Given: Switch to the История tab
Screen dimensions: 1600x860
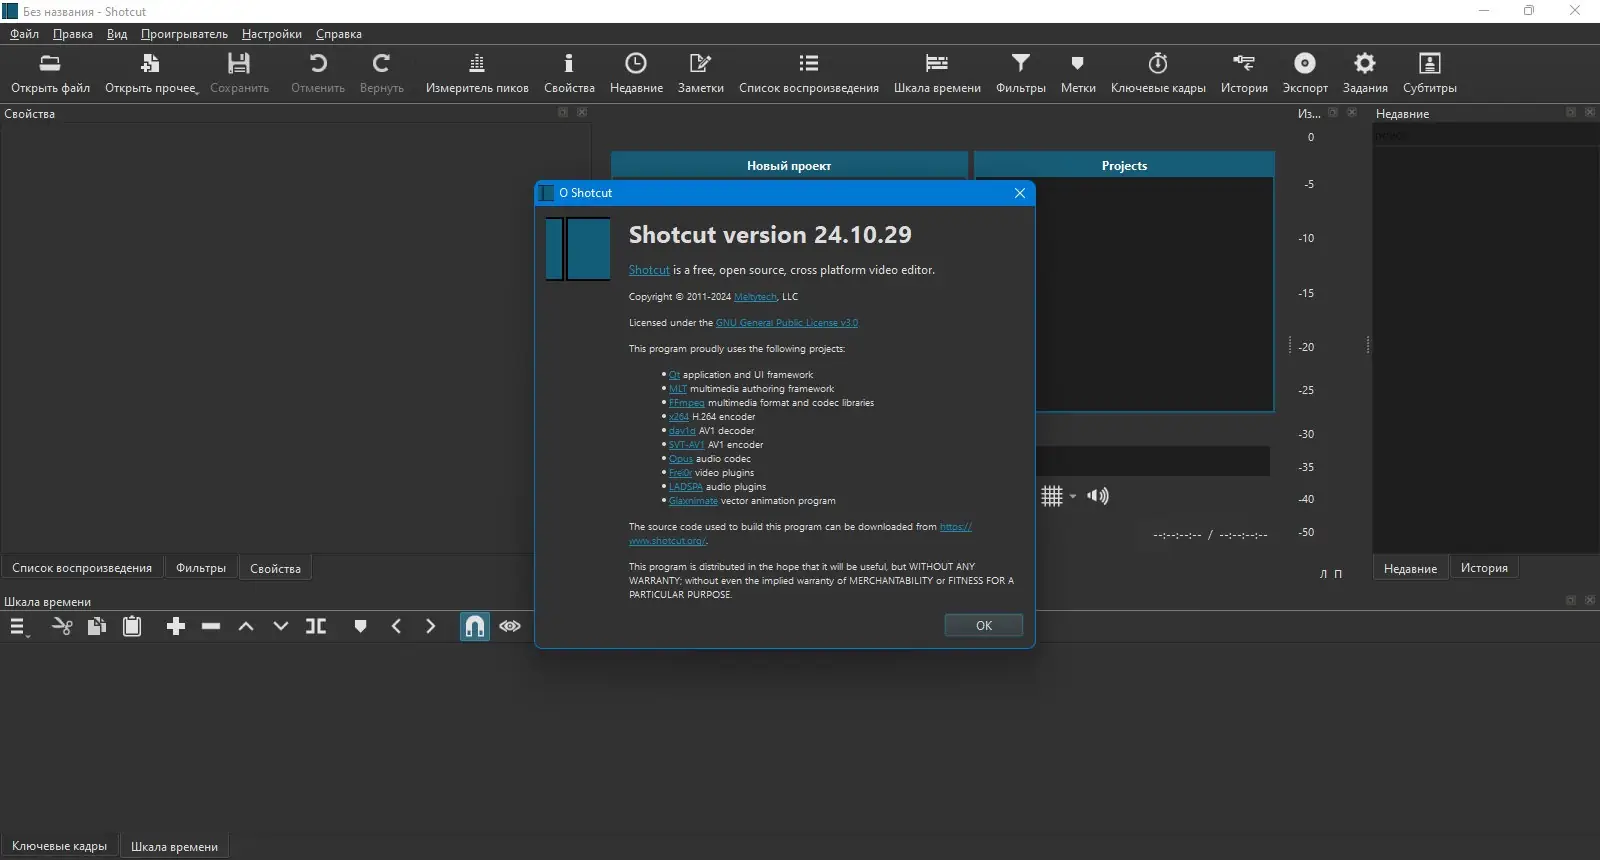Looking at the screenshot, I should (1484, 568).
